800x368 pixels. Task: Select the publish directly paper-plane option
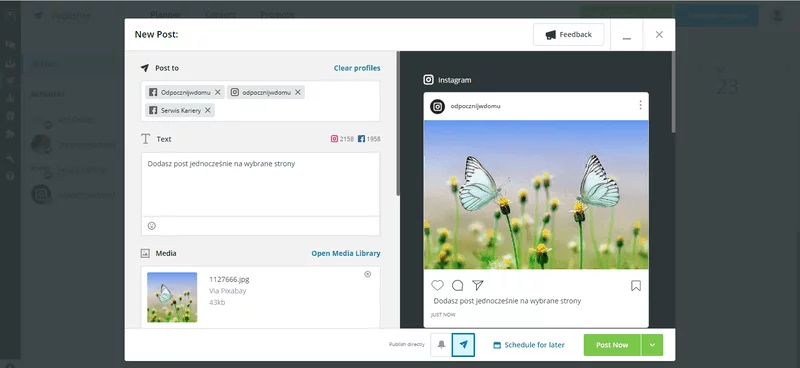463,345
